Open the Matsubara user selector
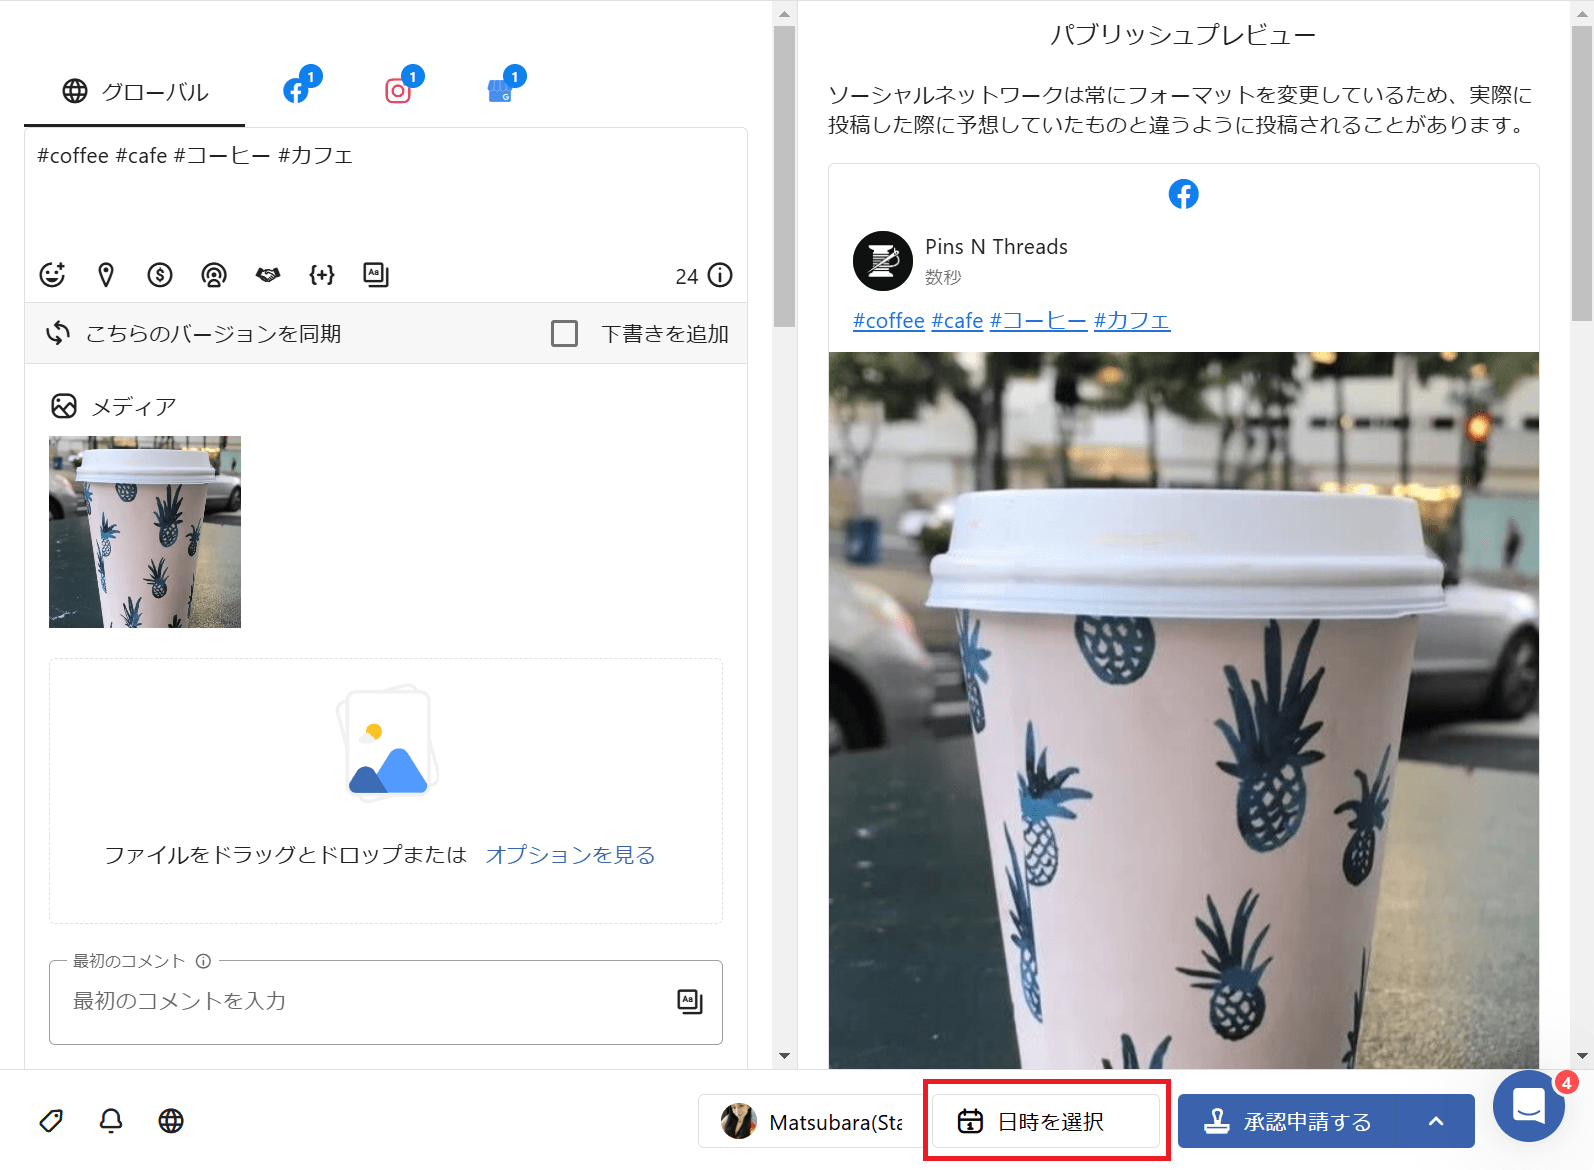 pyautogui.click(x=811, y=1122)
